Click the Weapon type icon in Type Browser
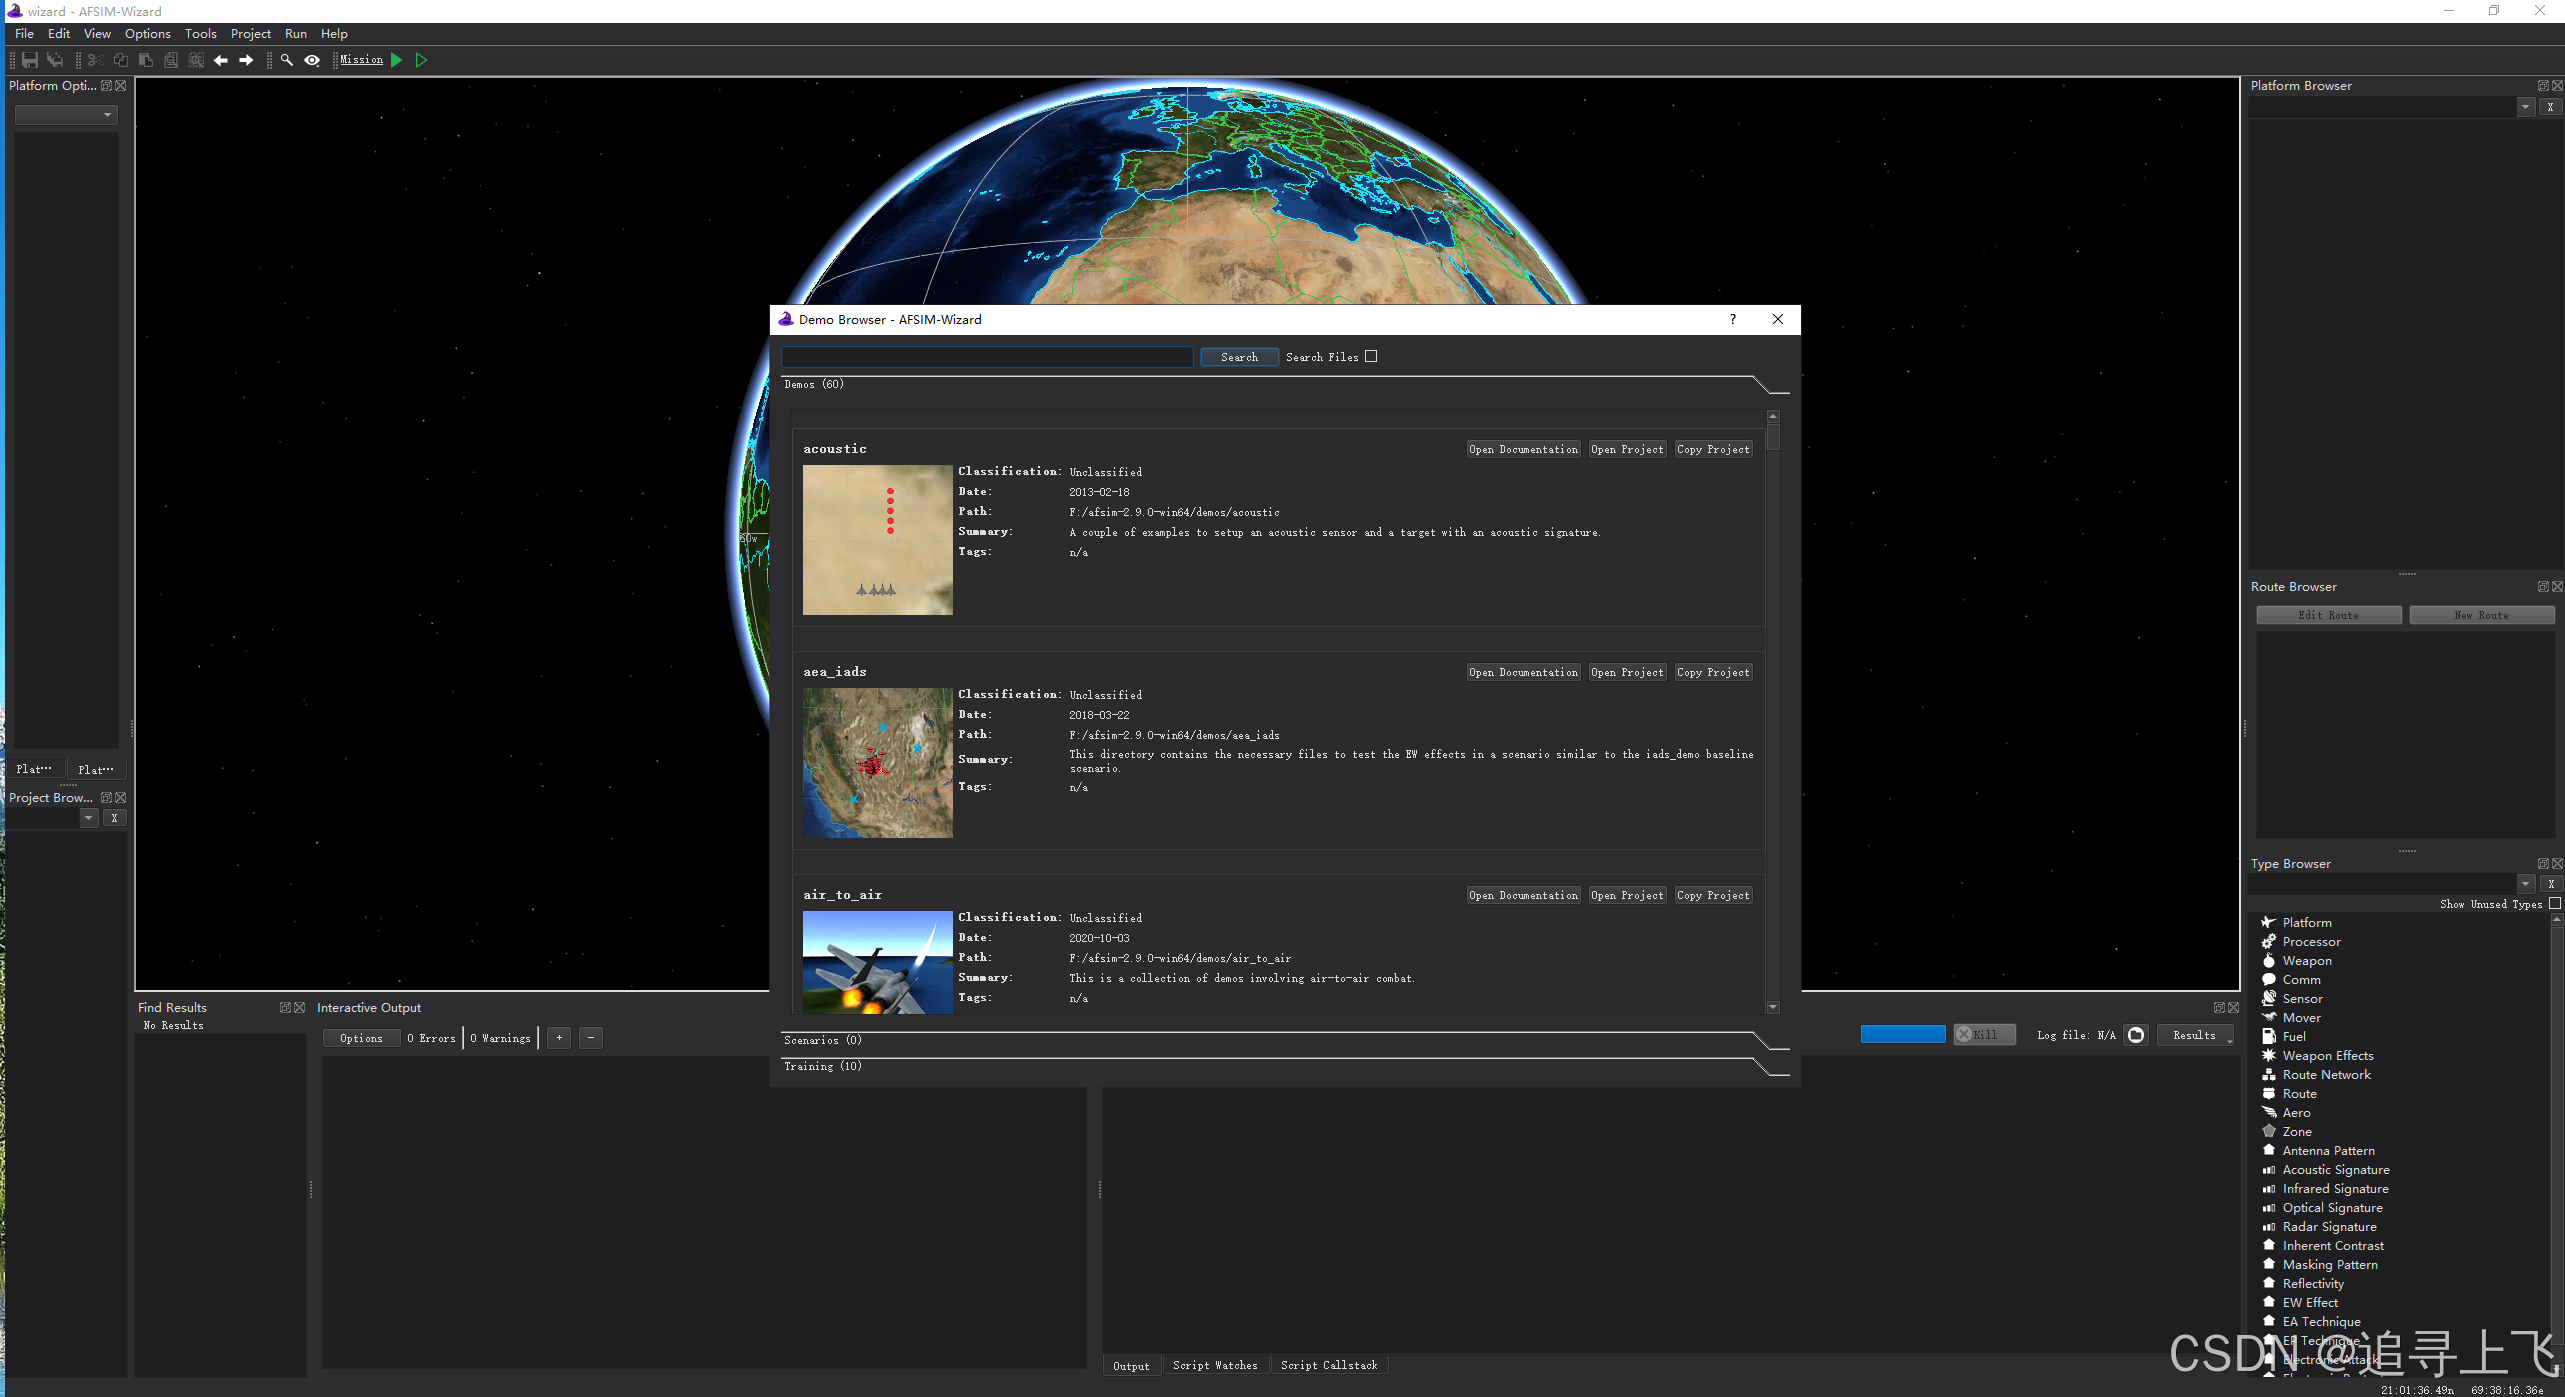Image resolution: width=2565 pixels, height=1397 pixels. click(x=2269, y=960)
